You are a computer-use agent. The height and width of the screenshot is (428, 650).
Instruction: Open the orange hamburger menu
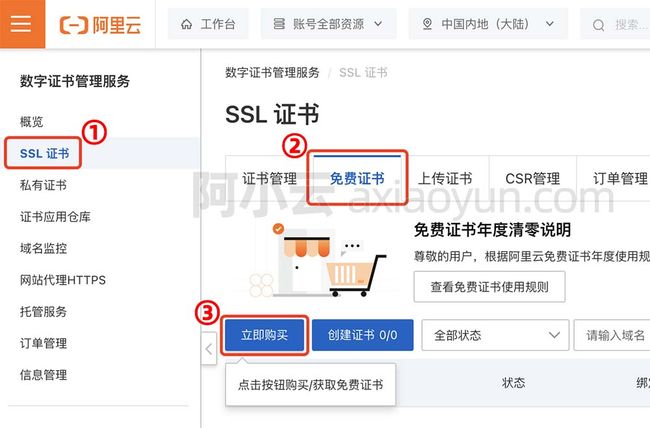22,24
